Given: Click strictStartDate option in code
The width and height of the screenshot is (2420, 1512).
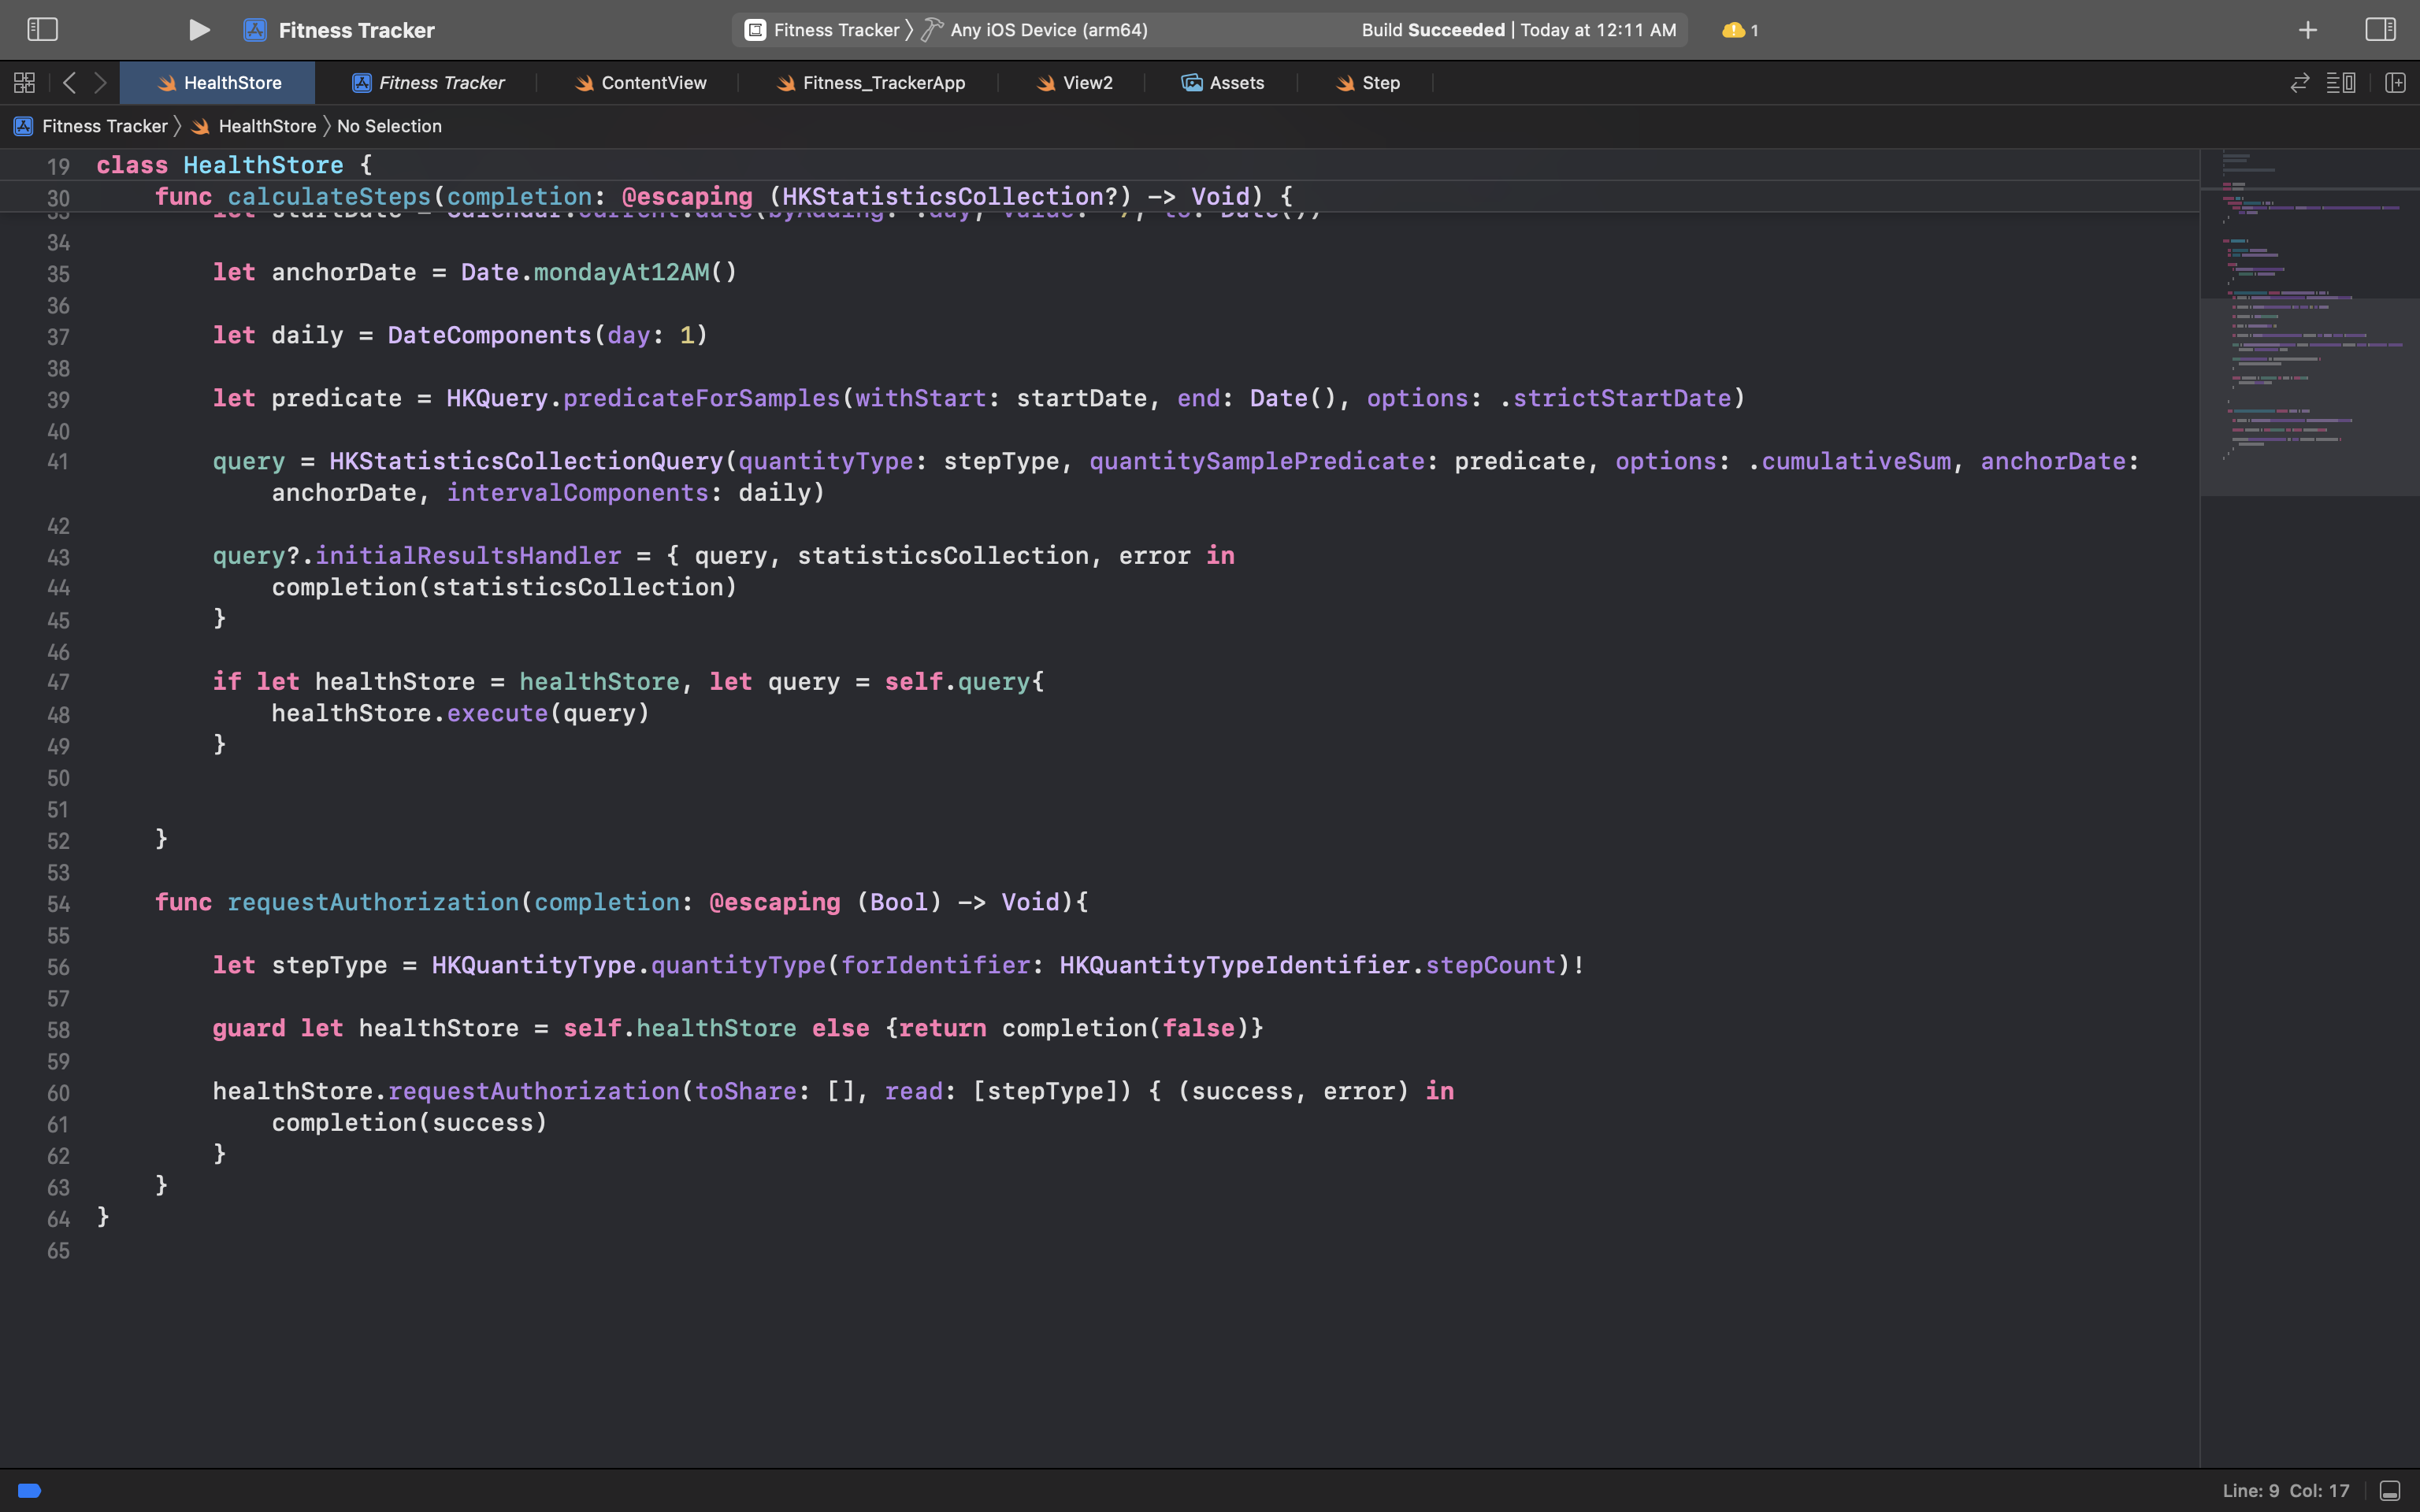Looking at the screenshot, I should click(x=1621, y=398).
